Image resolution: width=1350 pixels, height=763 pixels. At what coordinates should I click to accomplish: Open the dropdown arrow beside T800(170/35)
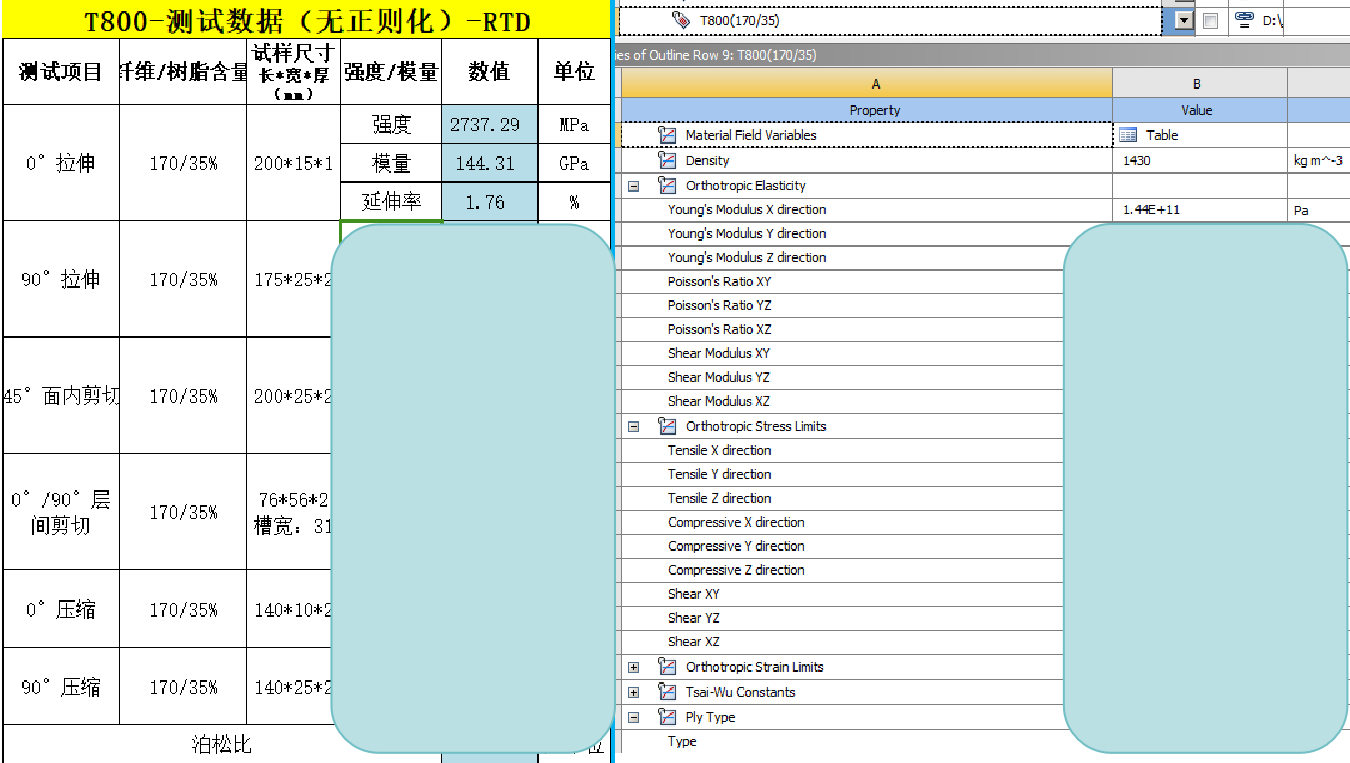tap(1184, 21)
